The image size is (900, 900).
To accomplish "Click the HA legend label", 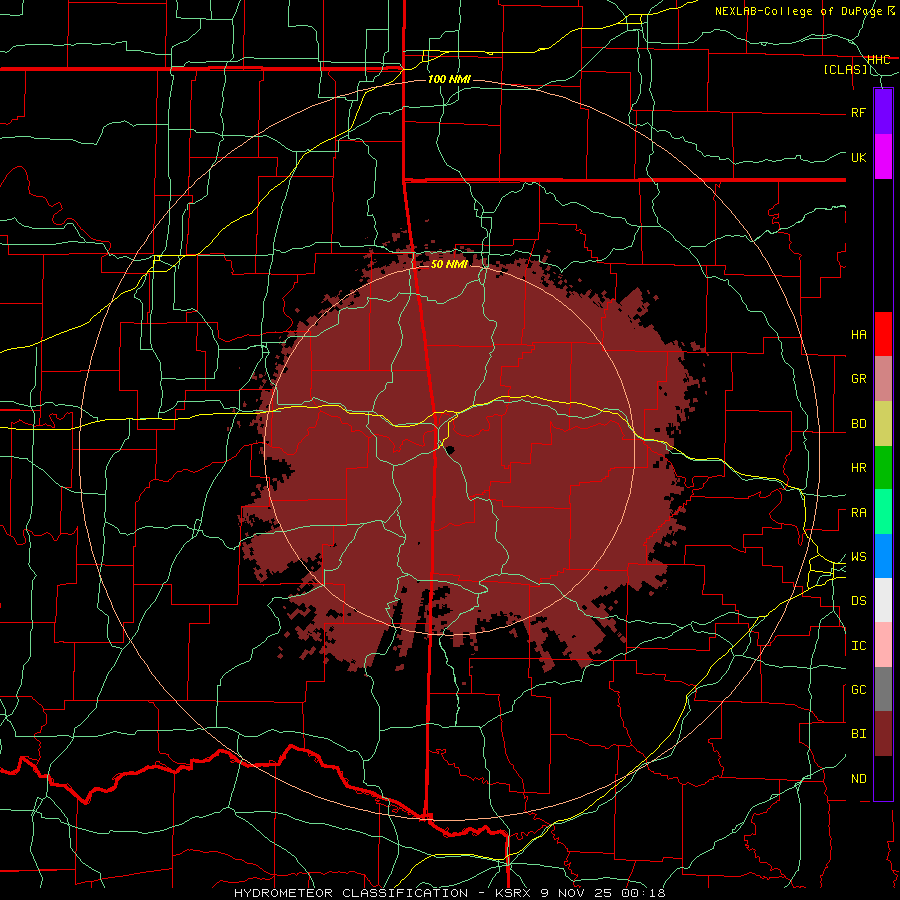I will [x=858, y=334].
